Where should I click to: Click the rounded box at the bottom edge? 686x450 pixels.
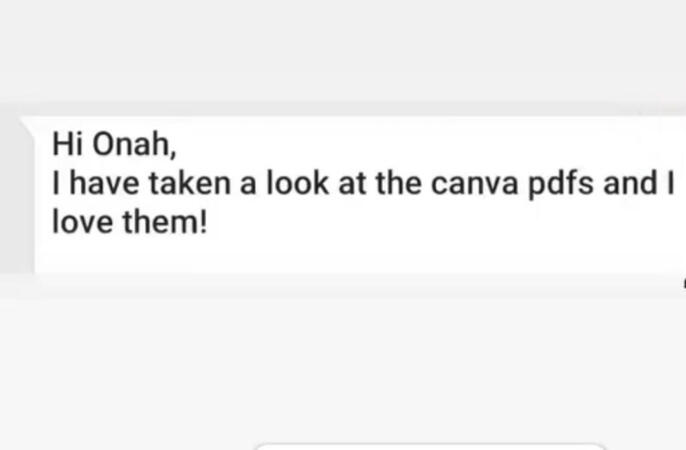tap(430, 446)
